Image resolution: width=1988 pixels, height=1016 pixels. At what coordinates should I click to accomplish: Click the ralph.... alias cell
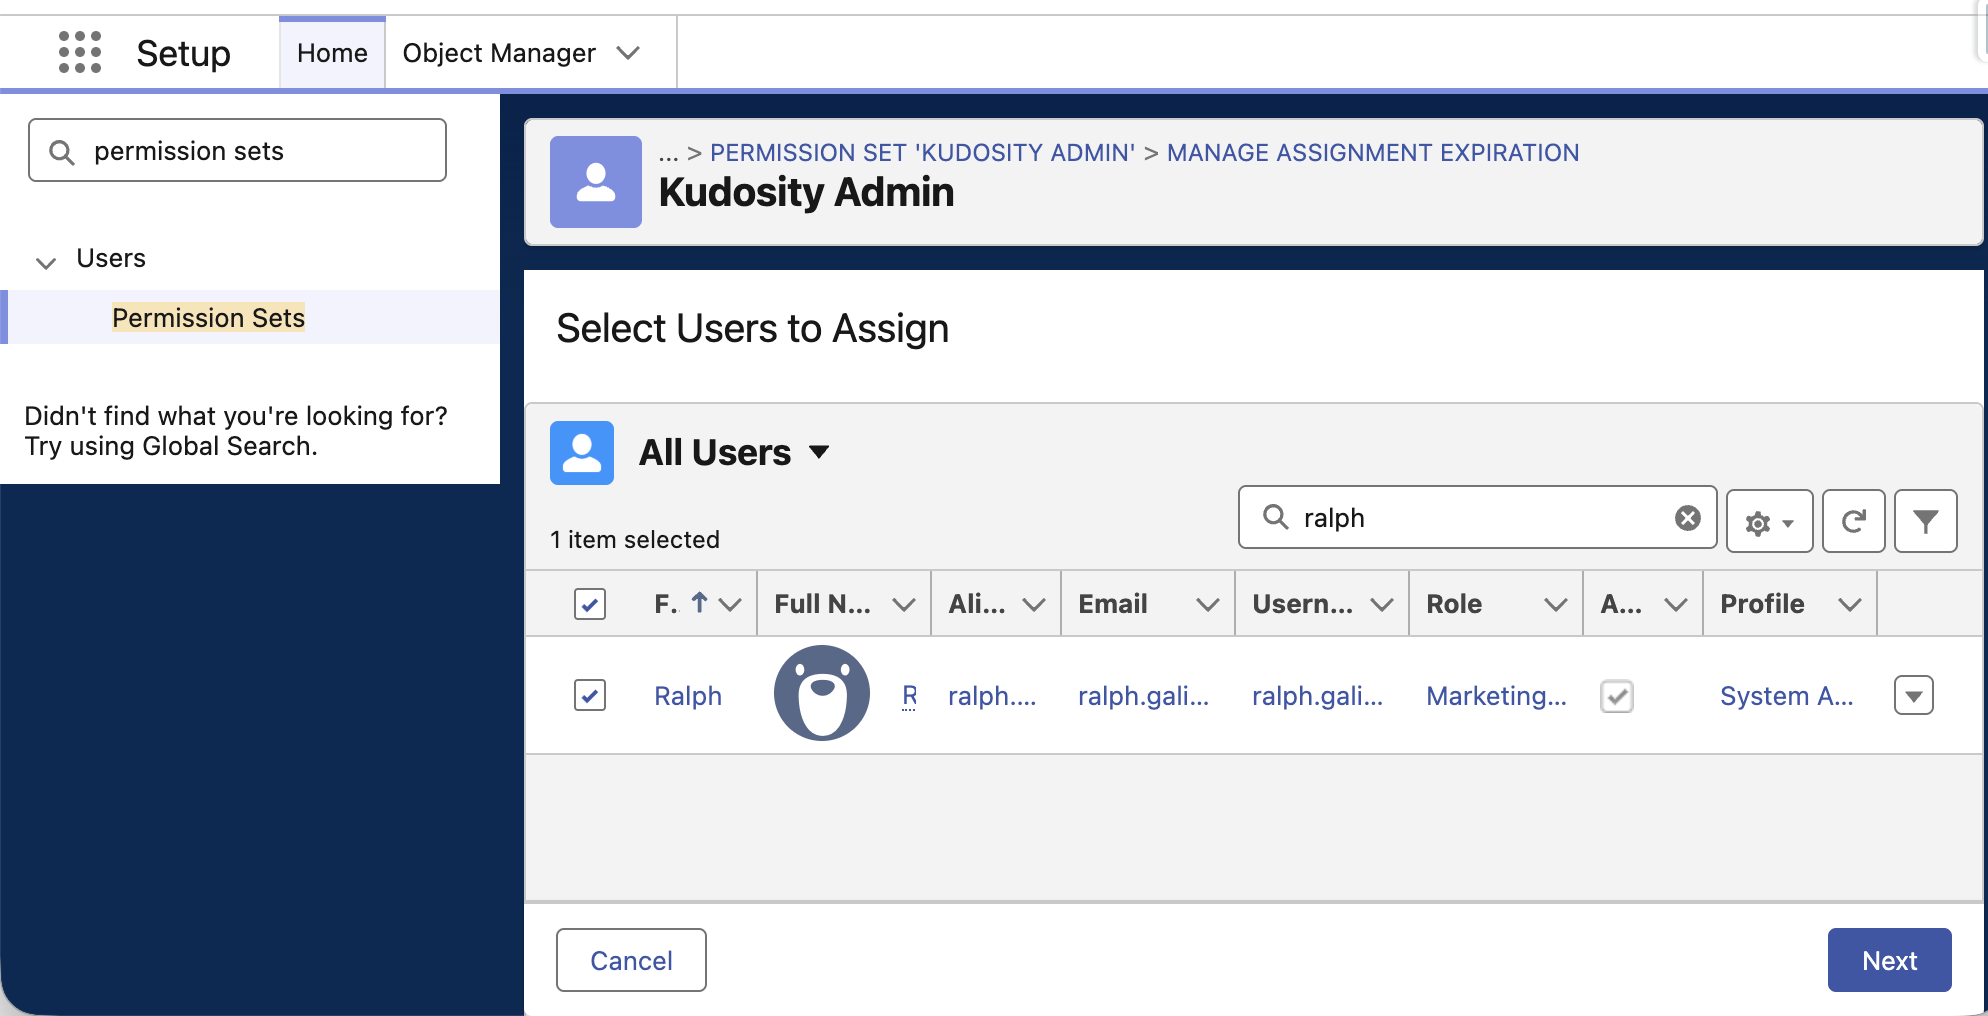(992, 696)
